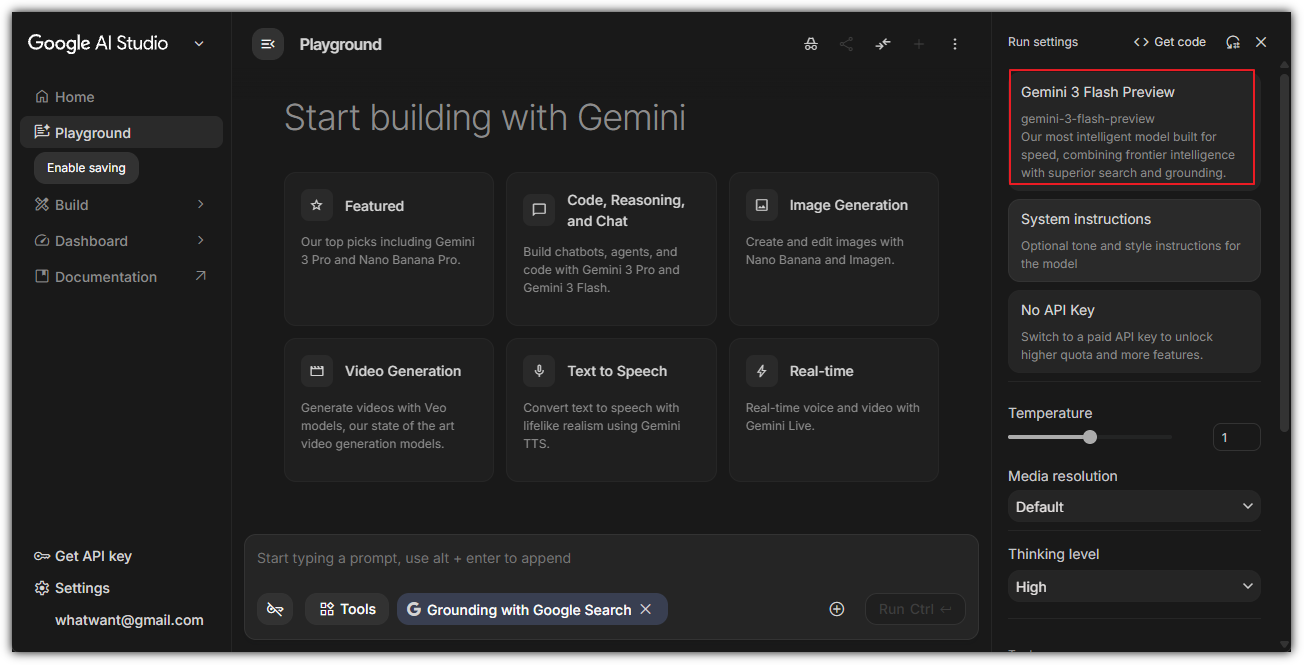Viewport: 1304px width, 665px height.
Task: Click the chat bubble icon on Code card
Action: pos(539,210)
